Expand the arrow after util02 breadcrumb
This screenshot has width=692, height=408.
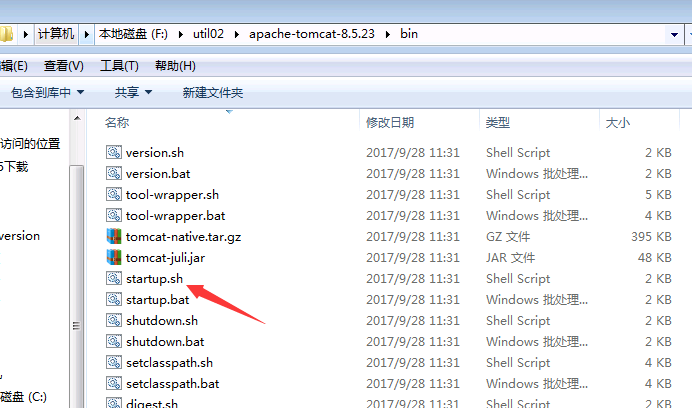(237, 34)
